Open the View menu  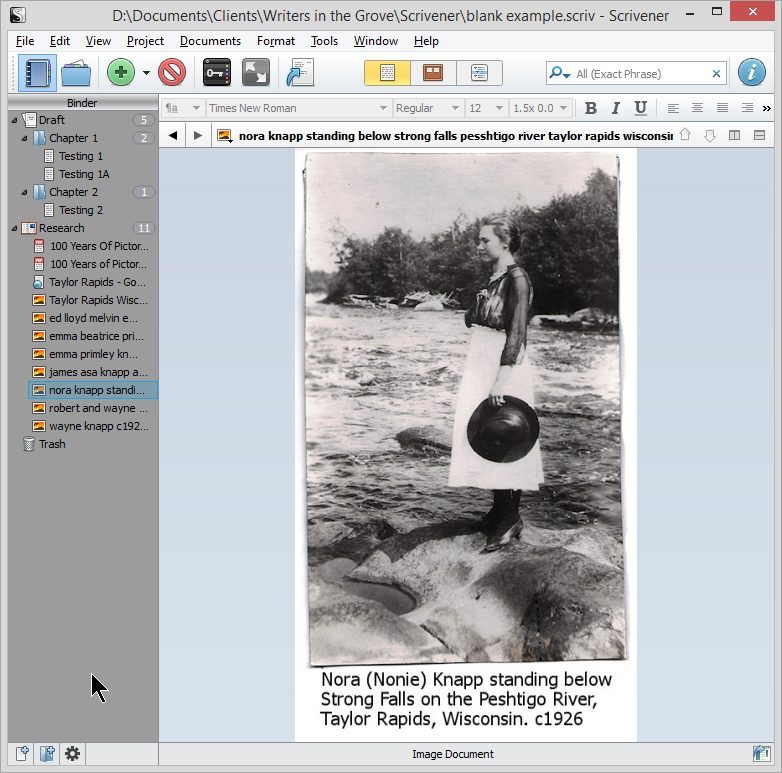[98, 41]
